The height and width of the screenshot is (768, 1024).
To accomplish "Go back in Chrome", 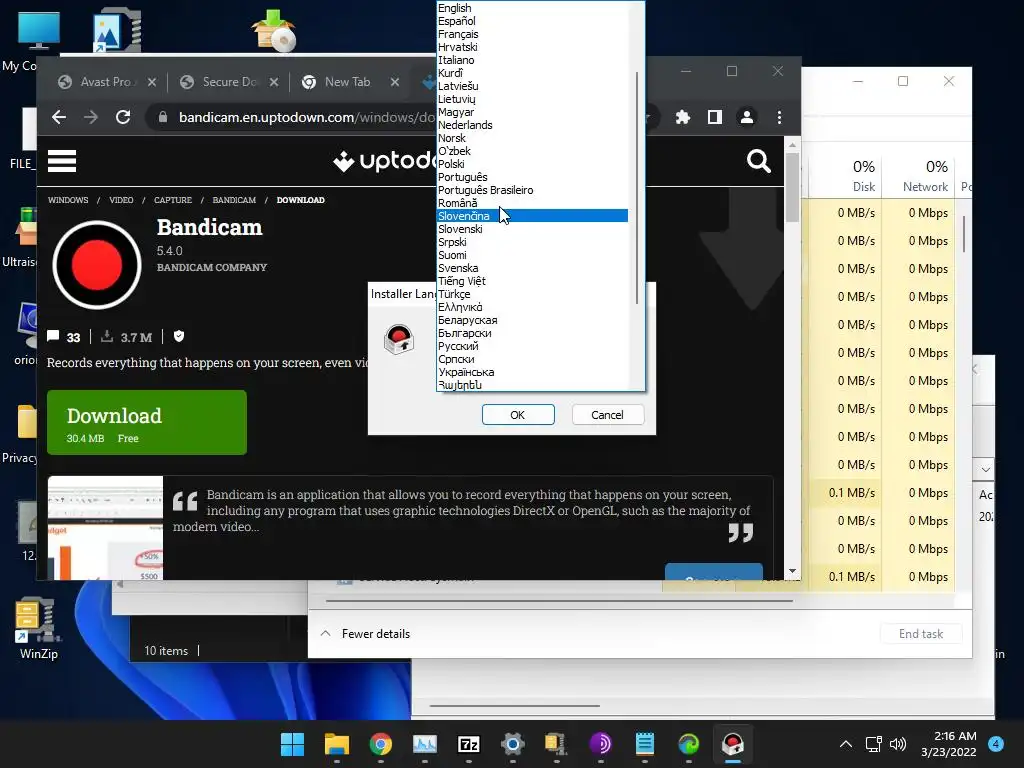I will pos(59,117).
